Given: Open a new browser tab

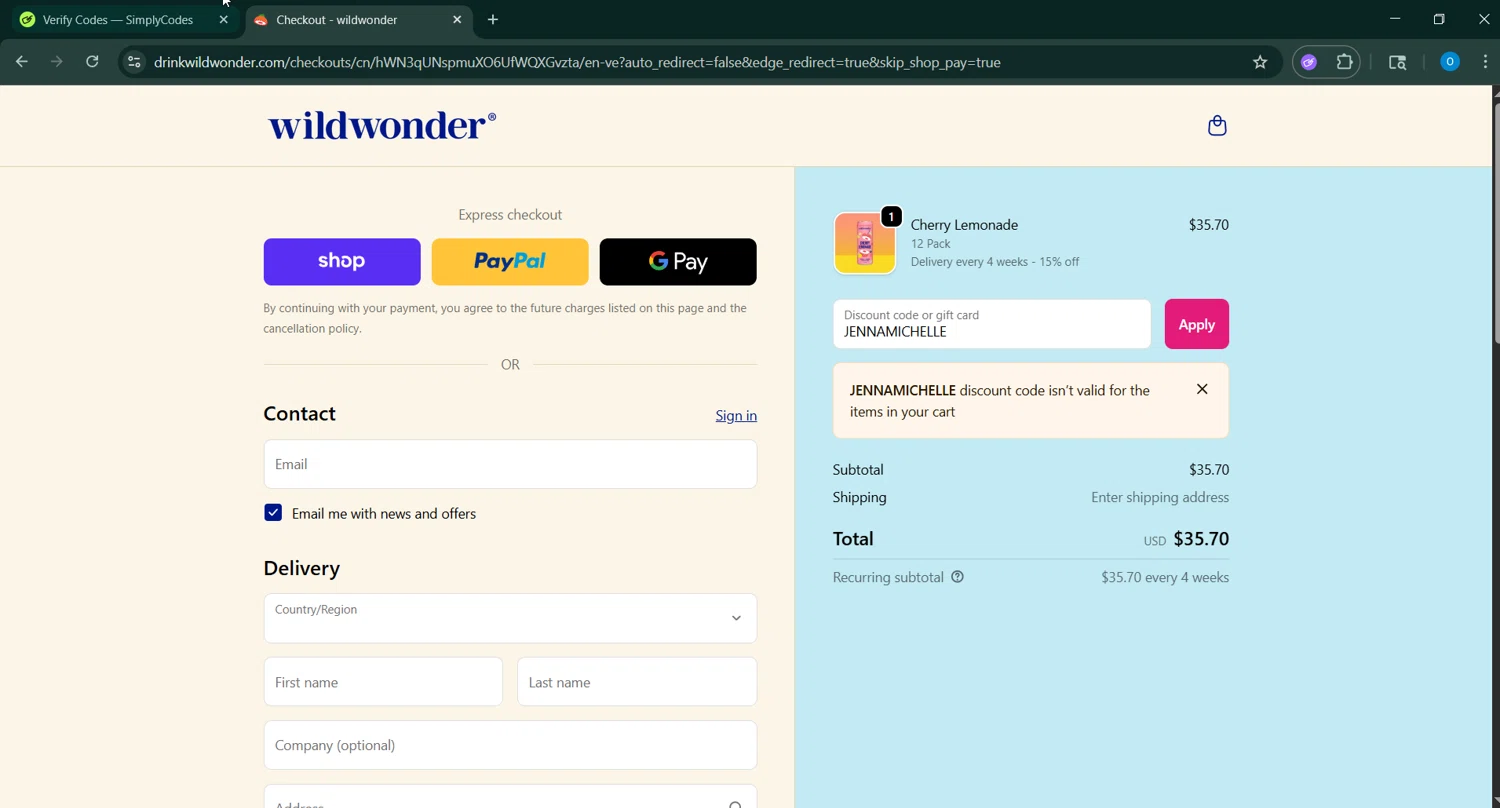Looking at the screenshot, I should click(x=492, y=20).
